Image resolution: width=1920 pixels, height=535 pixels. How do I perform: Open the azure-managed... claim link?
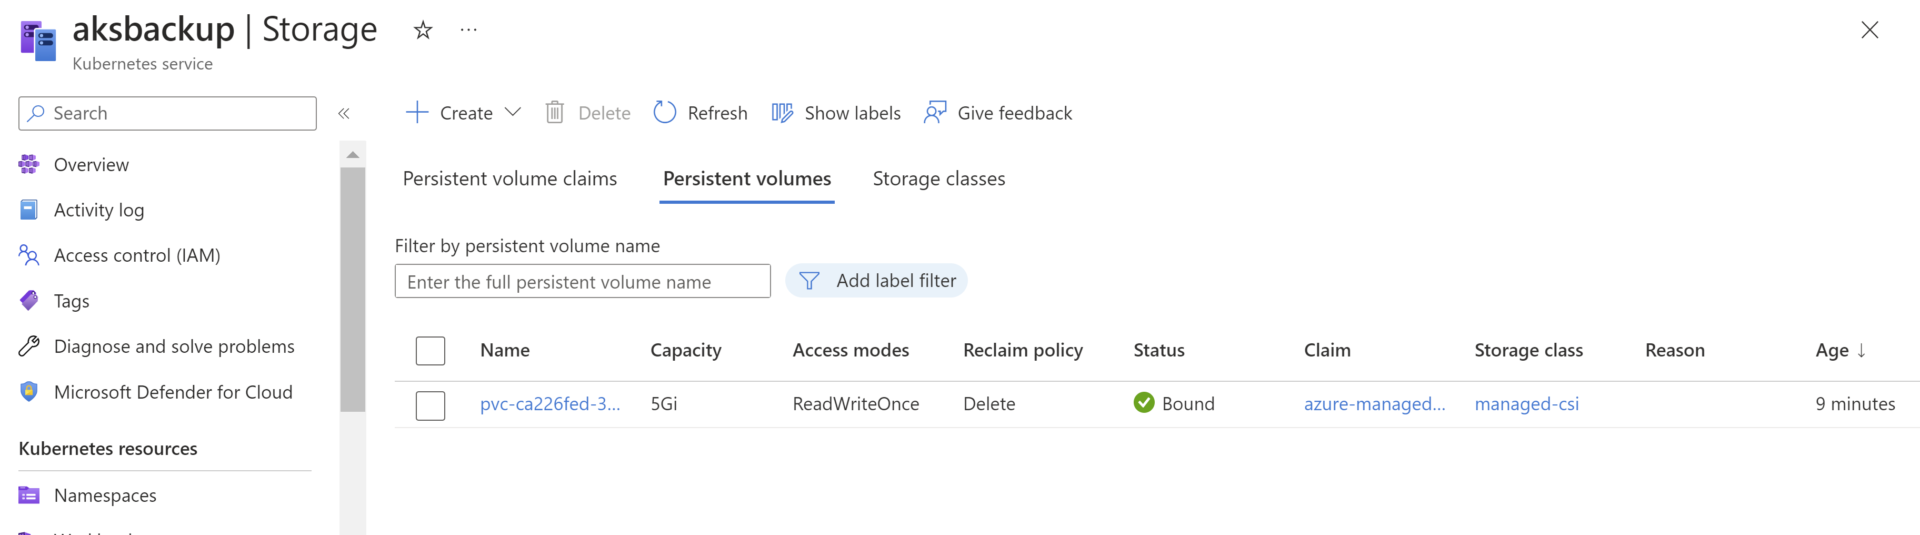(1375, 404)
